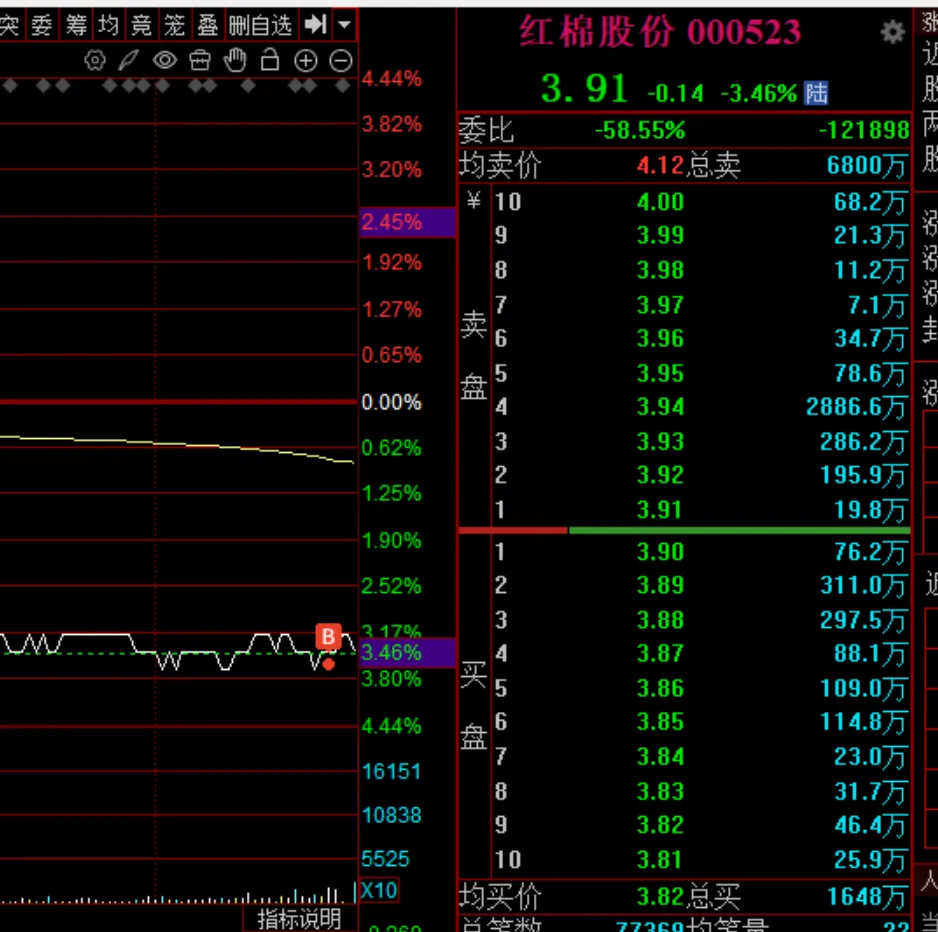This screenshot has height=932, width=938.
Task: Click the chart settings gear icon
Action: pos(95,61)
